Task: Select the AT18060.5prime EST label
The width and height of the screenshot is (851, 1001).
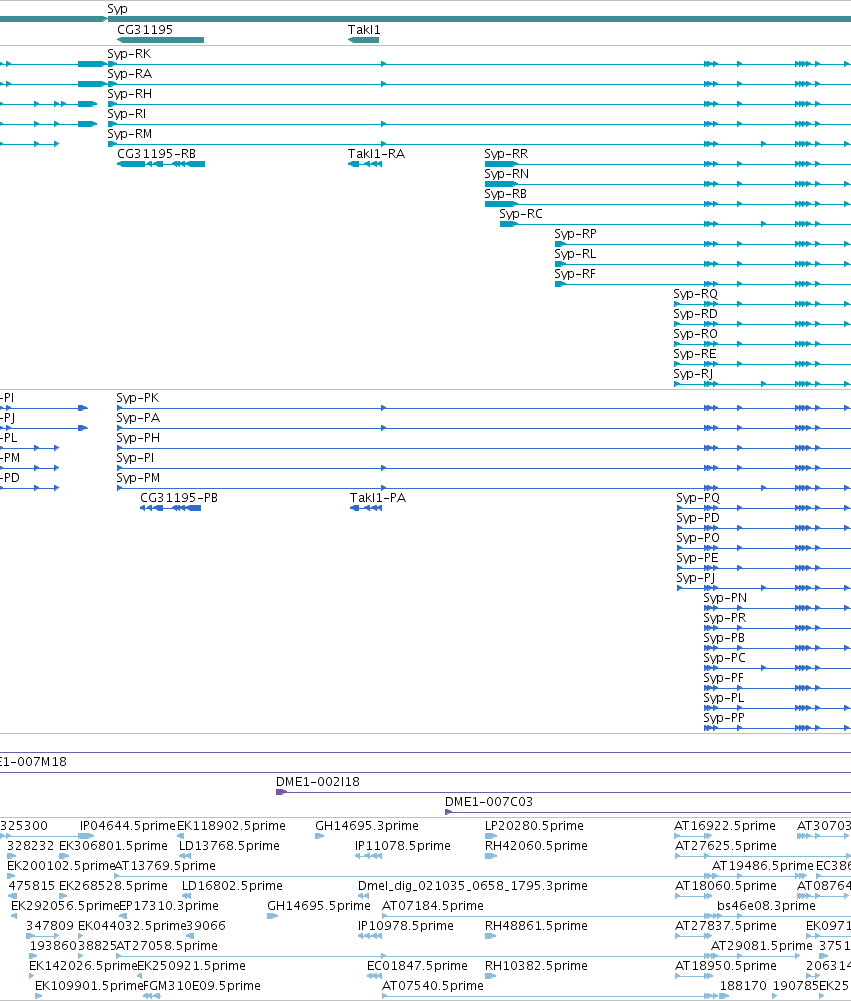Action: click(x=726, y=886)
